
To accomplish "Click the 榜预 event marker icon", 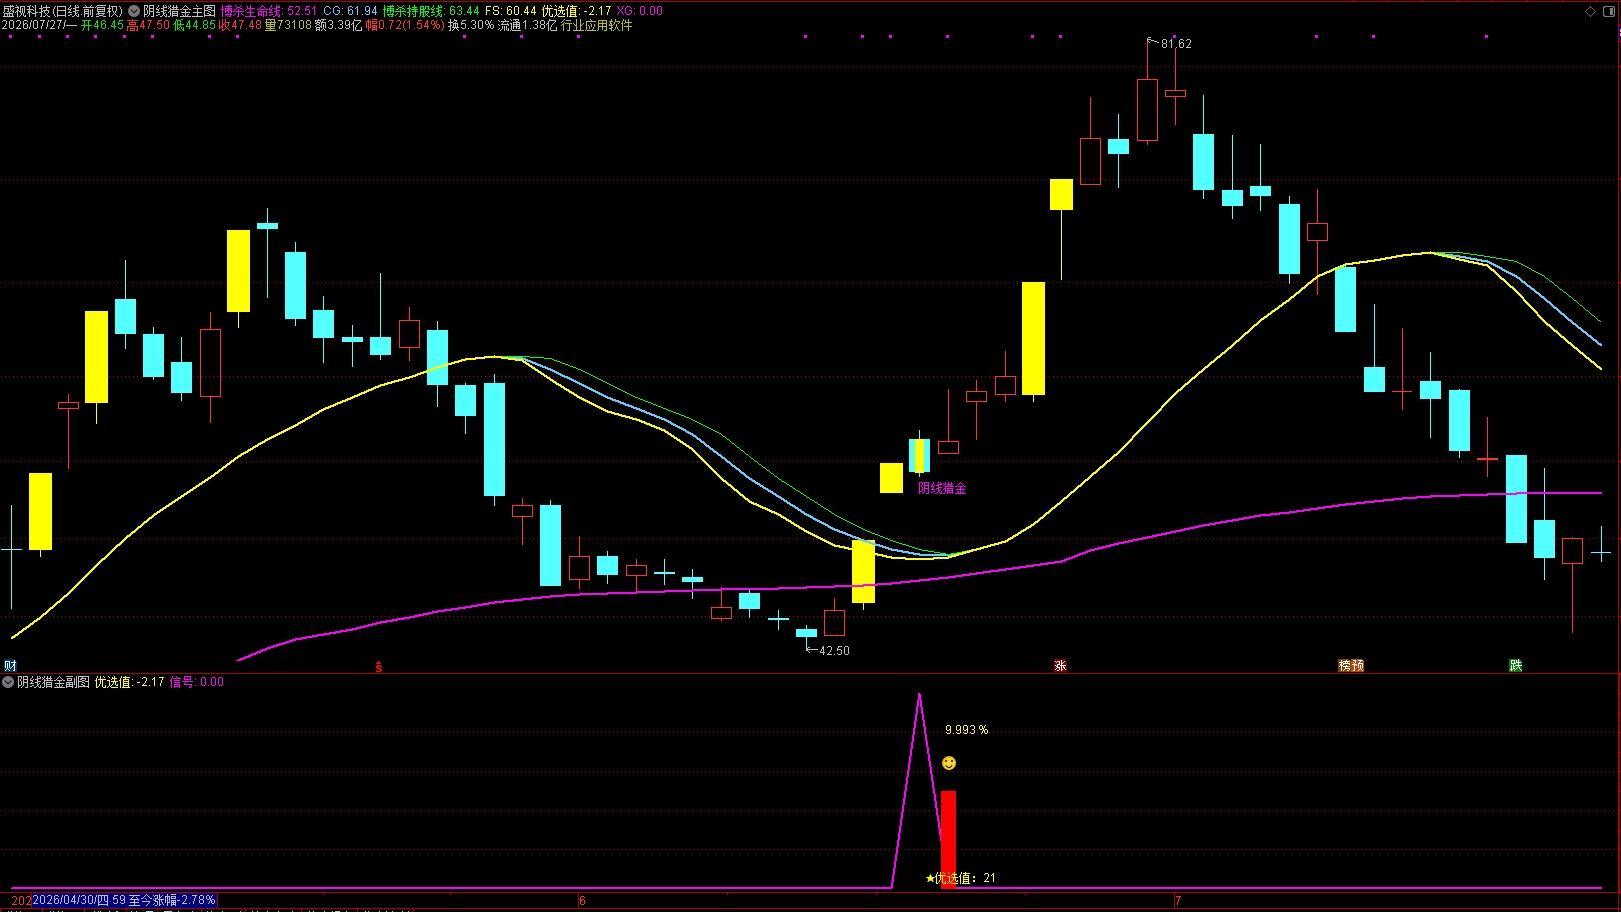I will tap(1351, 665).
